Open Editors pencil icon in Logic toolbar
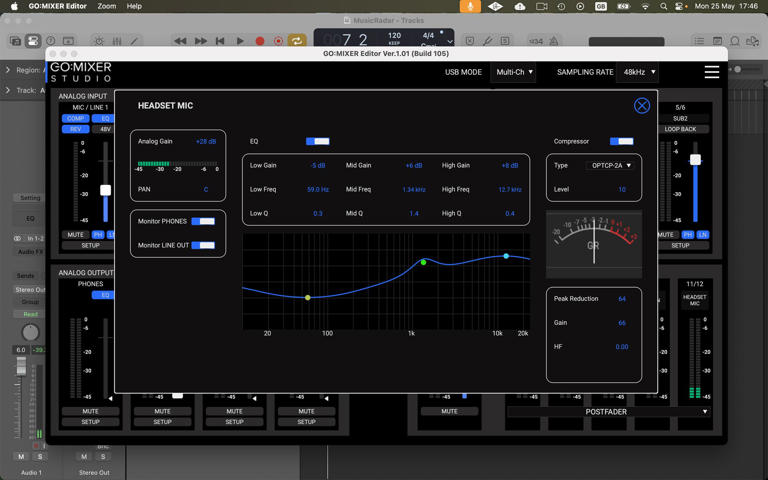The image size is (768, 480). [x=134, y=41]
